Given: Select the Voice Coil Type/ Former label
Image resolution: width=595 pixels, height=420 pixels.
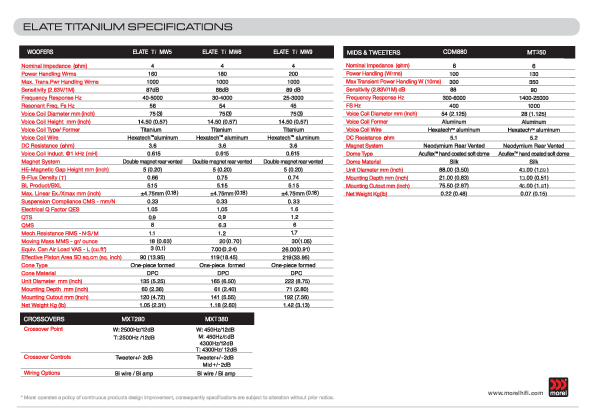Looking at the screenshot, I should [50, 130].
